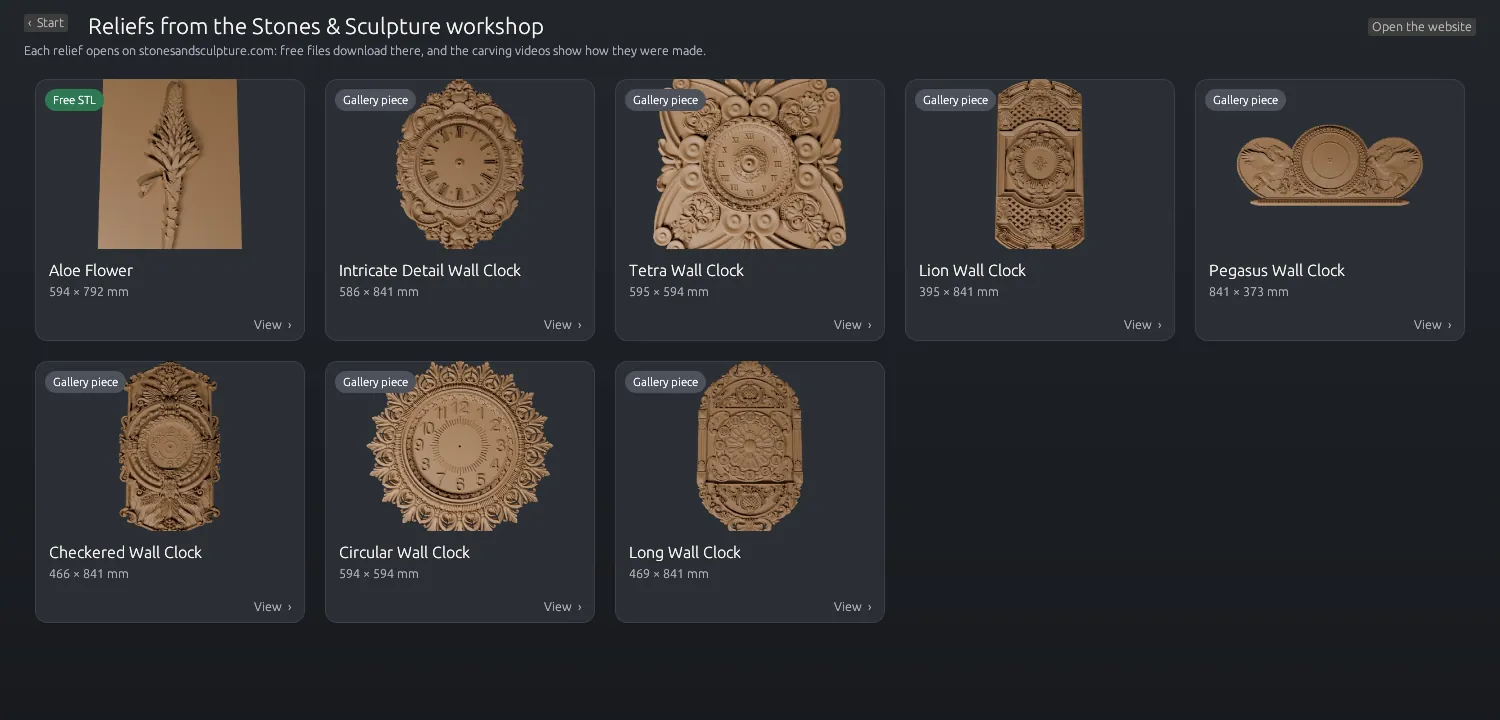View the Checkered Wall Clock relief
This screenshot has height=720, width=1500.
[273, 607]
